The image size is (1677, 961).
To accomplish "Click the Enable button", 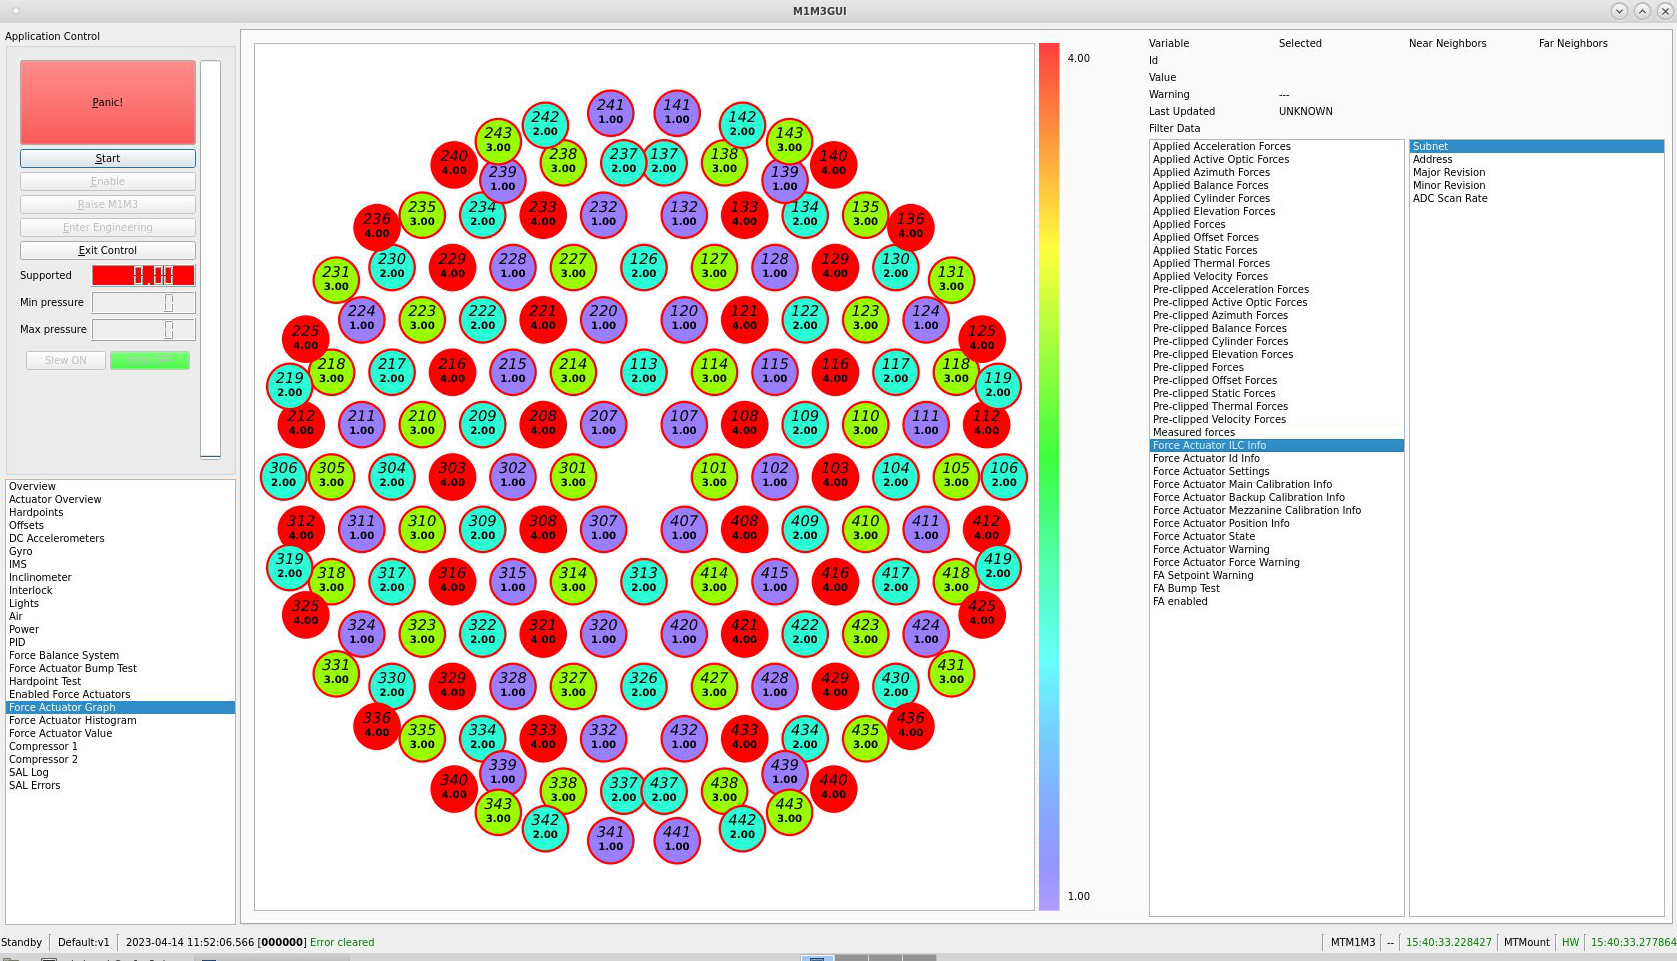I will 108,181.
